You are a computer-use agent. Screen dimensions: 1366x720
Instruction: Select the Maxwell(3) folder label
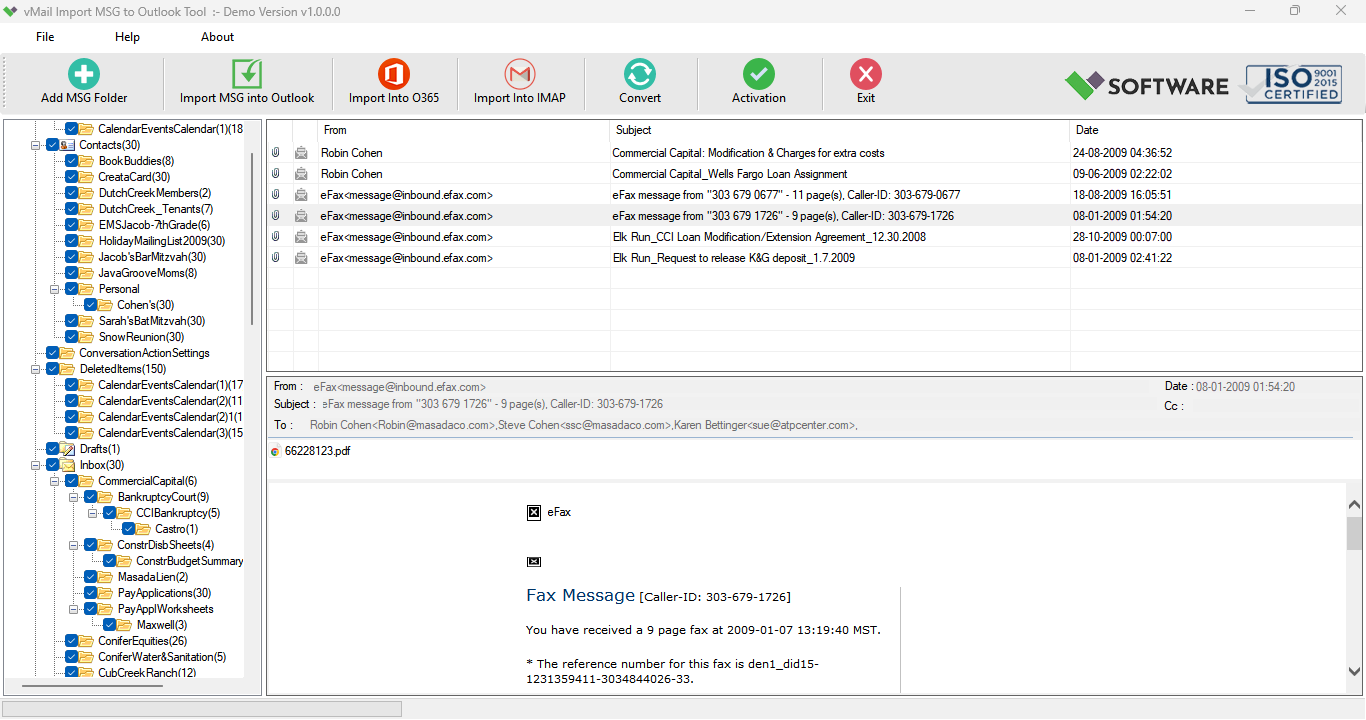[x=161, y=625]
